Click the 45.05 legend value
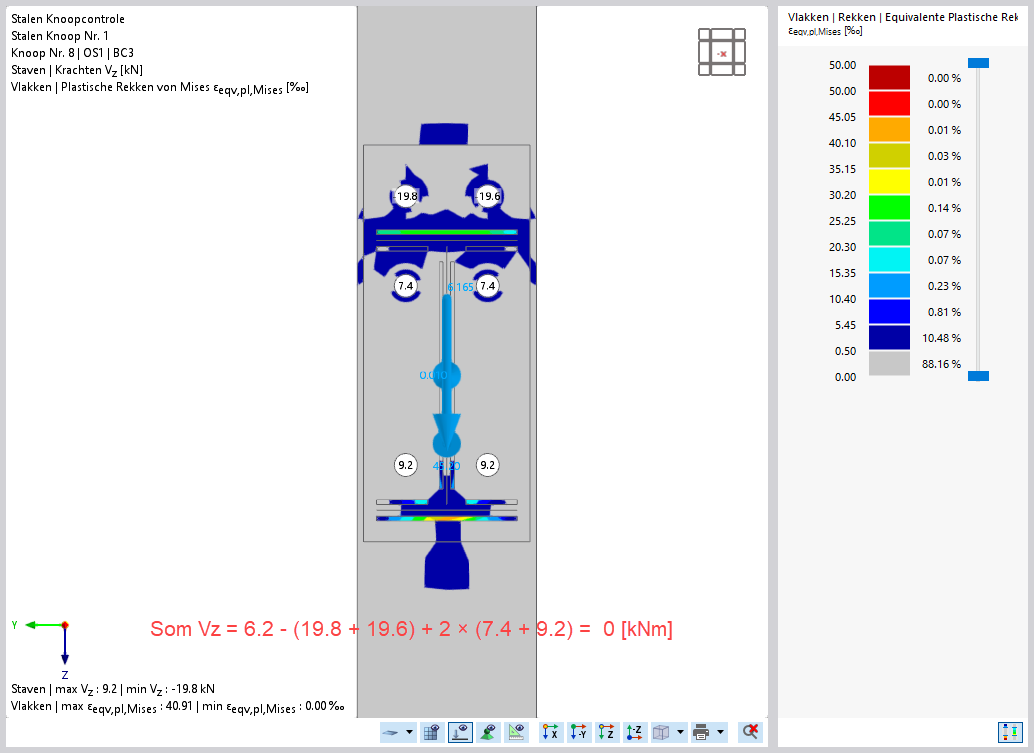 [842, 117]
